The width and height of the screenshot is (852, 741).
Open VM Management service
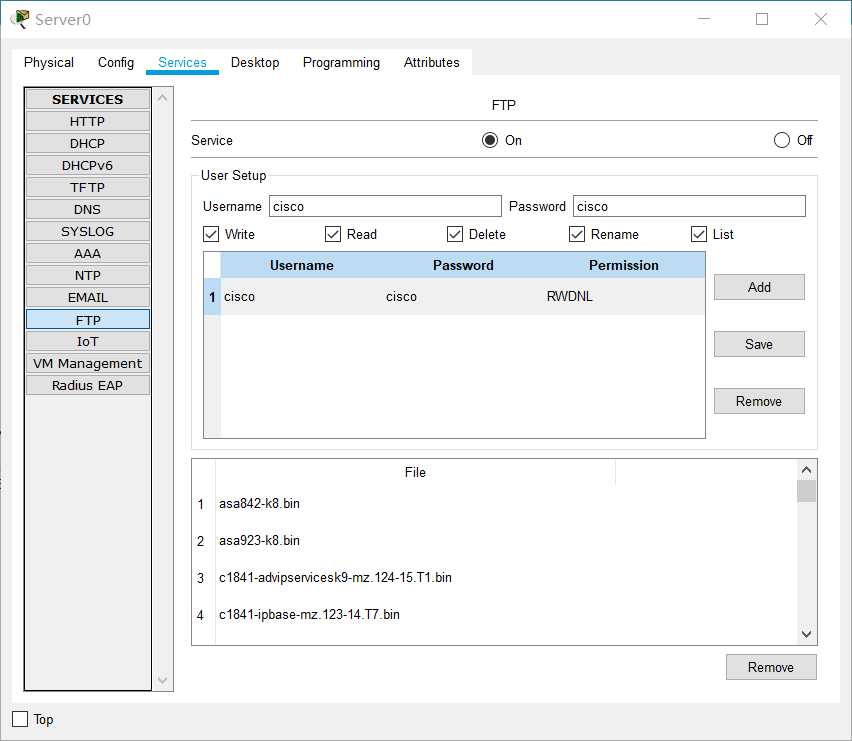87,363
